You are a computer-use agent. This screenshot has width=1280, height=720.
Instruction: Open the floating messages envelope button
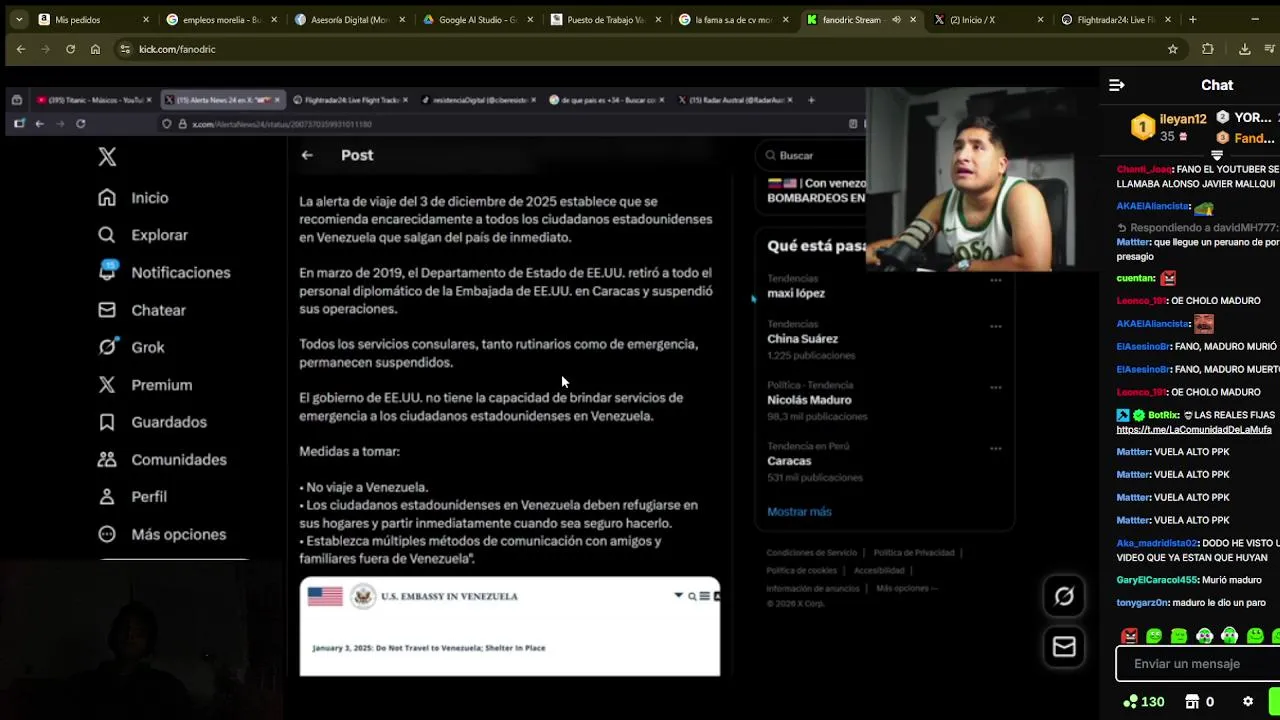click(1064, 648)
